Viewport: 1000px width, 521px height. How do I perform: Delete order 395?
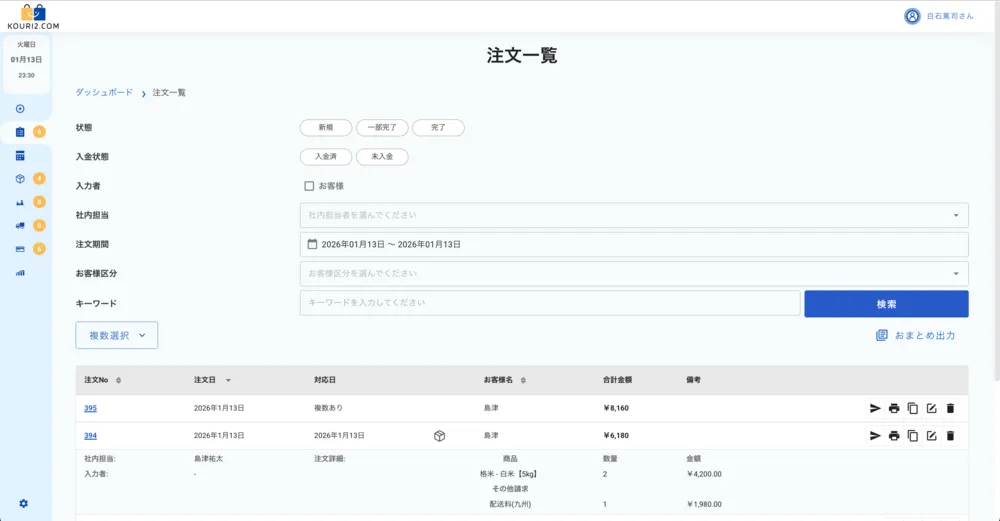pos(950,408)
